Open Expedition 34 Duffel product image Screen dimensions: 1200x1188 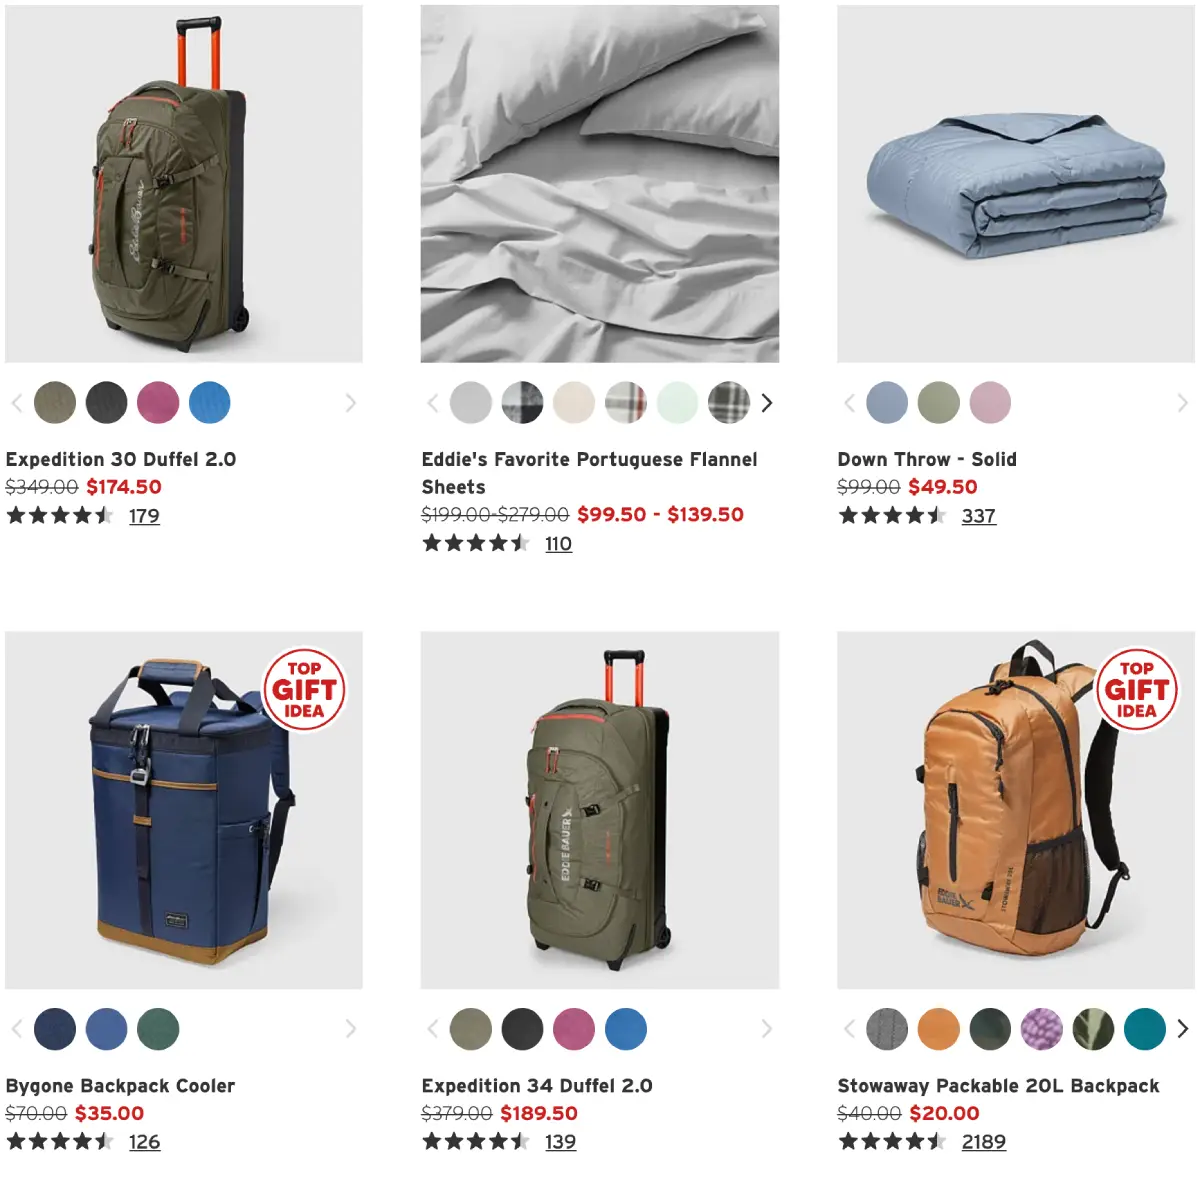tap(600, 810)
